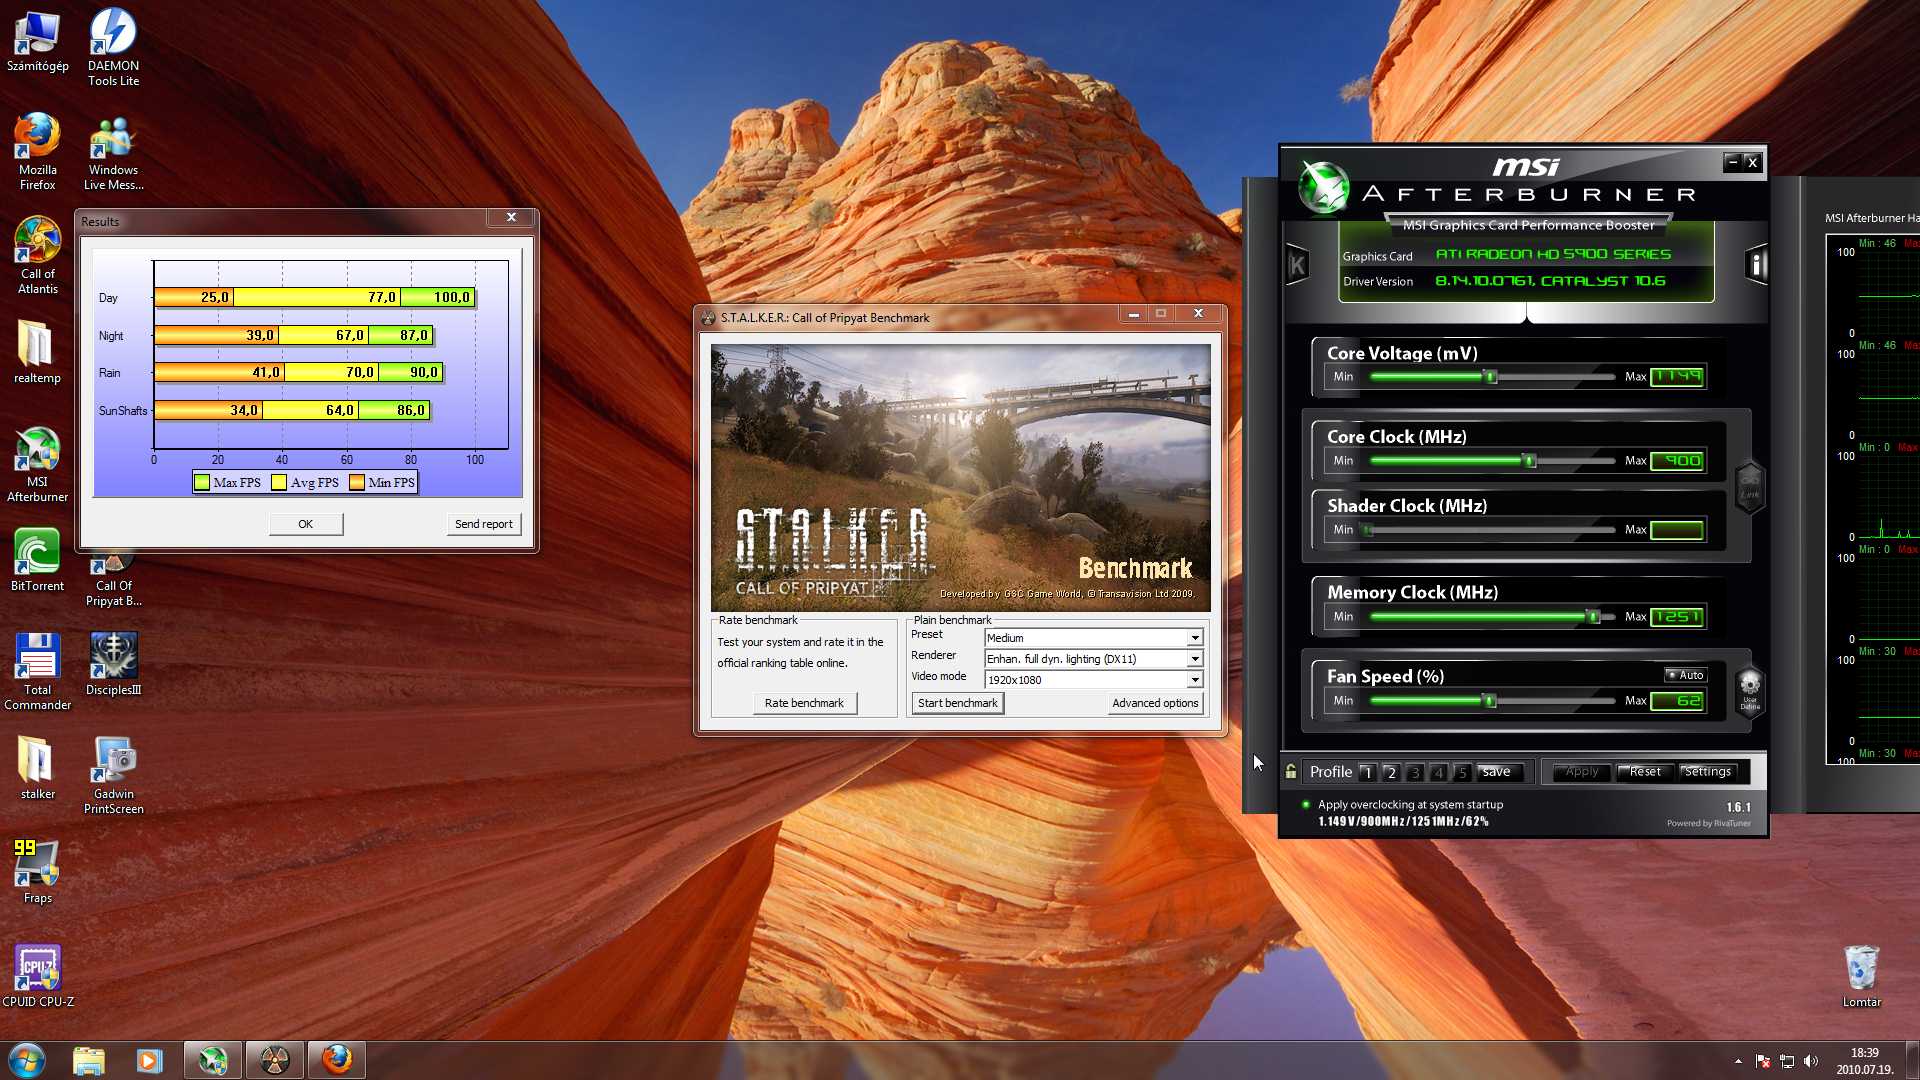Image resolution: width=1920 pixels, height=1080 pixels.
Task: Click the Rate benchmark button
Action: click(804, 703)
